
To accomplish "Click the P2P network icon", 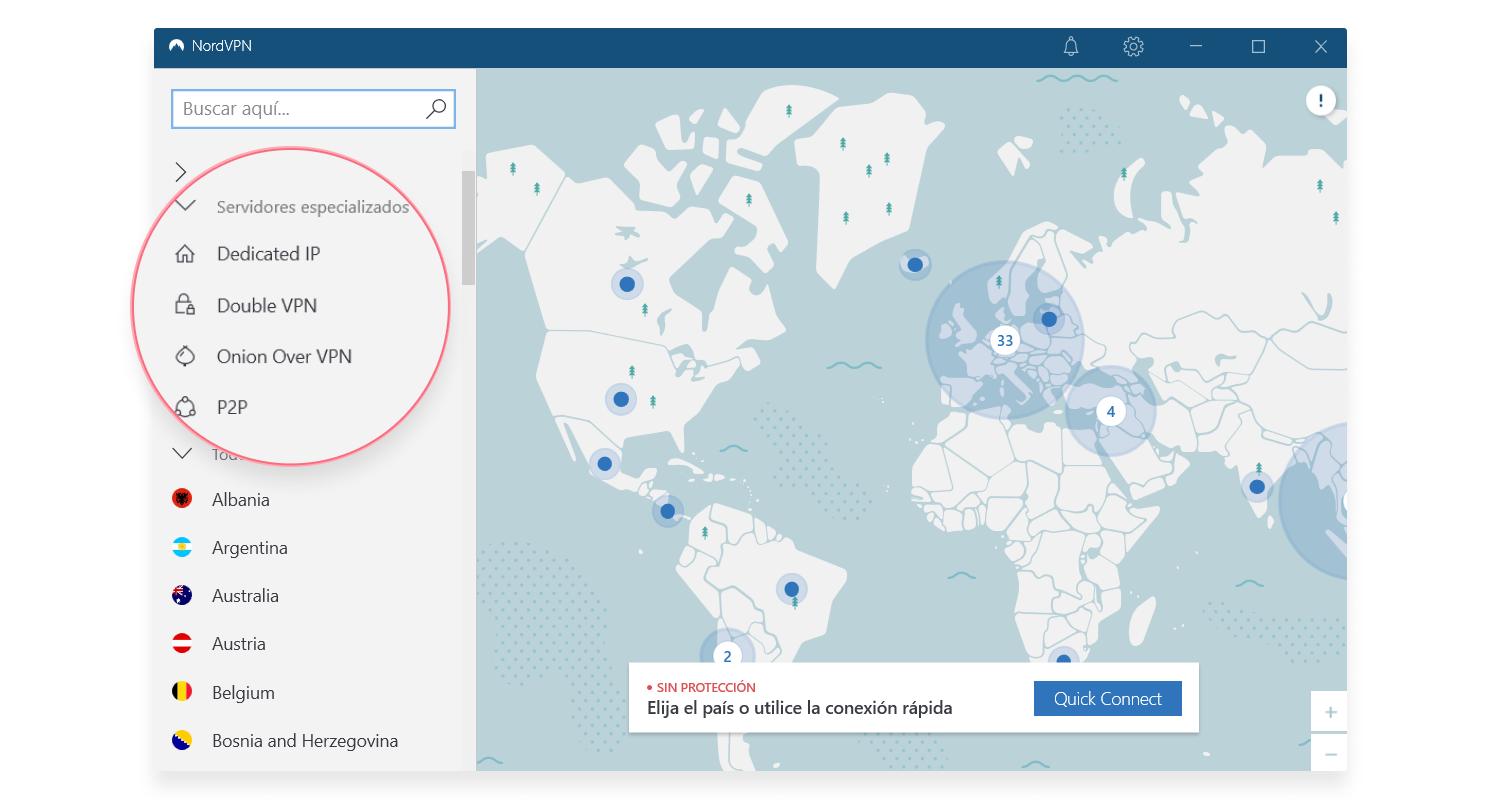I will [x=185, y=407].
